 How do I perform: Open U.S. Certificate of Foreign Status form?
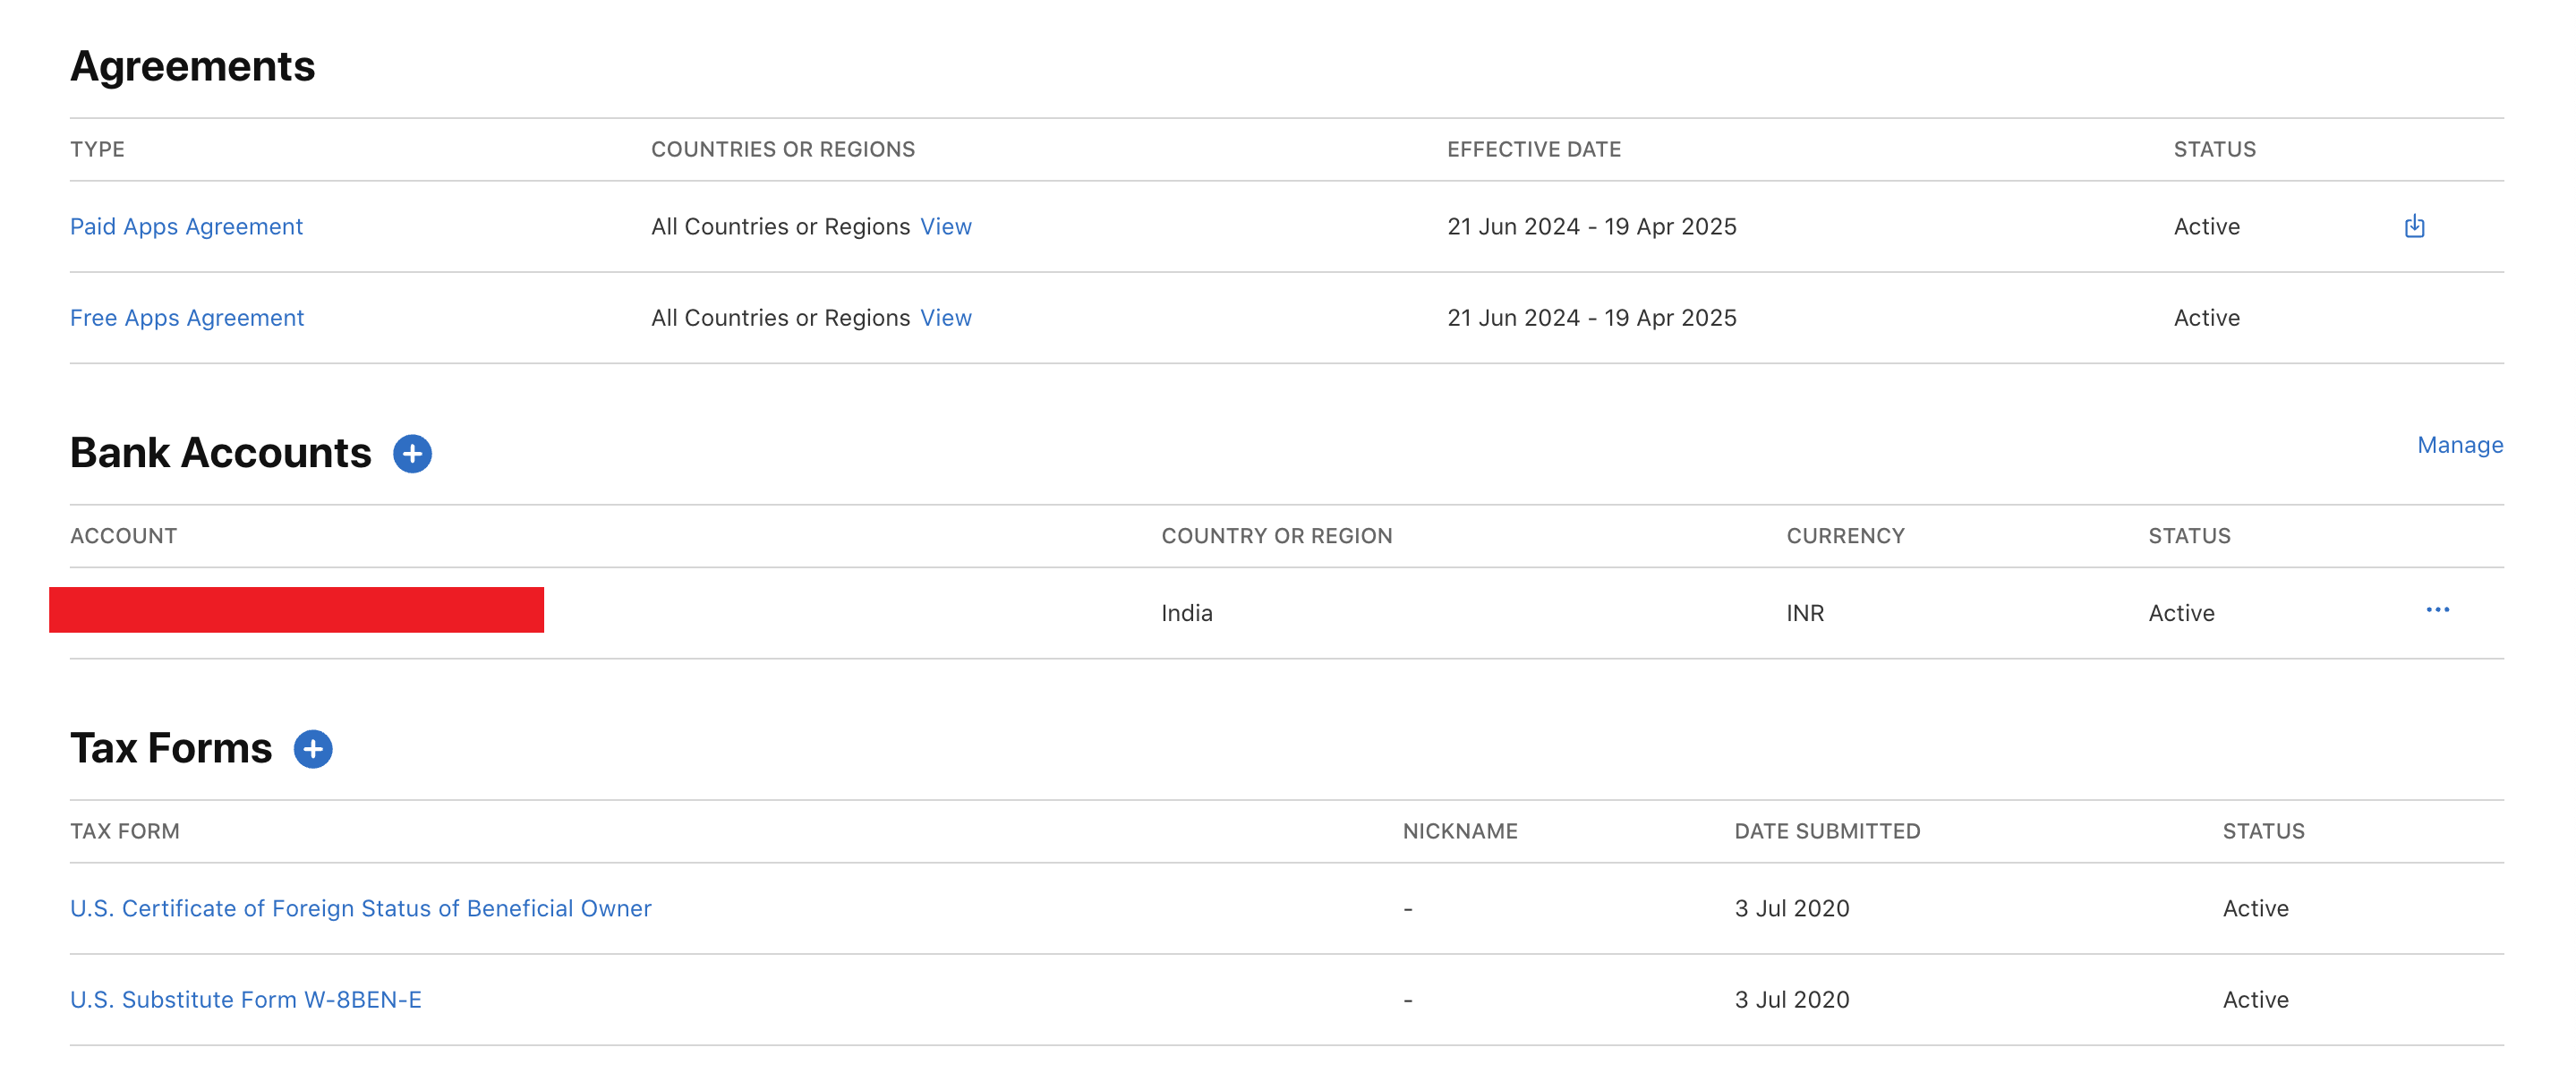[360, 908]
